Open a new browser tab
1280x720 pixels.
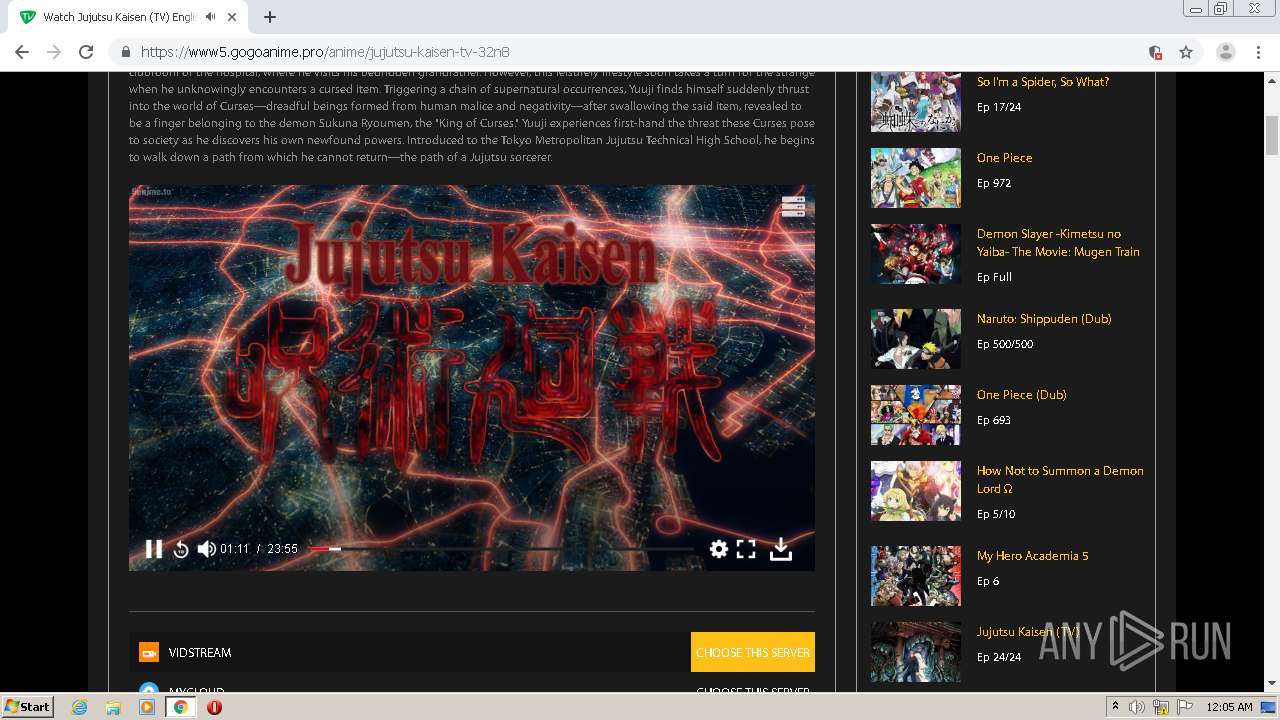[x=270, y=17]
